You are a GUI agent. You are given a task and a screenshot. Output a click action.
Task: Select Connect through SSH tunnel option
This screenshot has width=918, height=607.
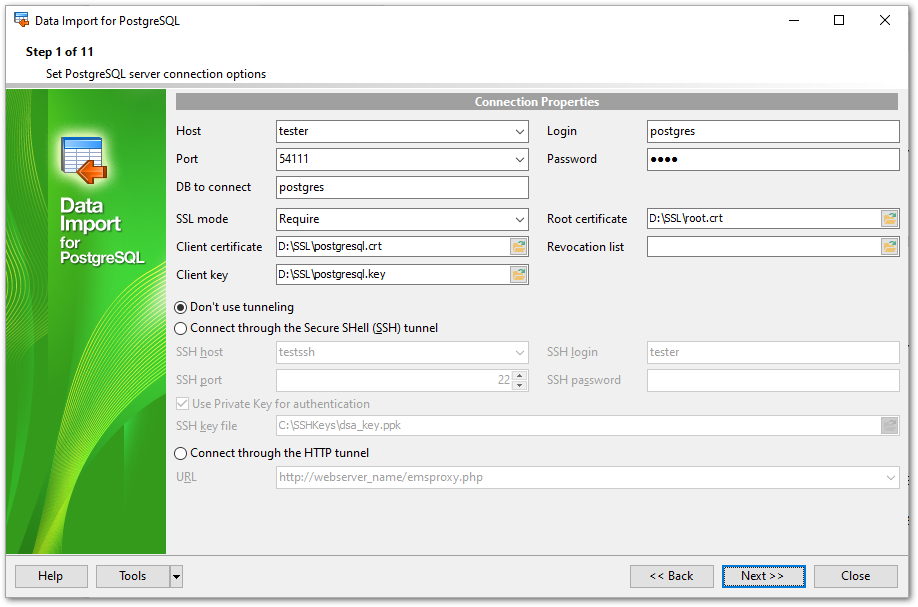tap(181, 328)
